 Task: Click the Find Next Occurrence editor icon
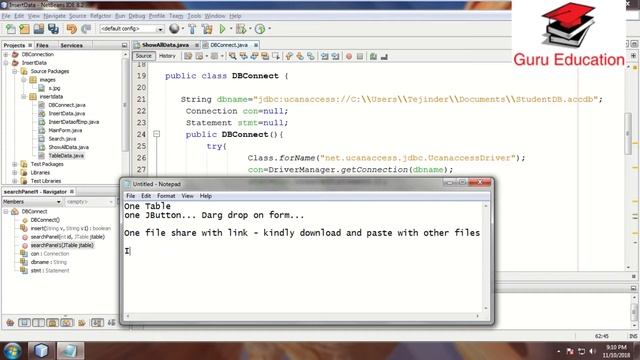254,56
